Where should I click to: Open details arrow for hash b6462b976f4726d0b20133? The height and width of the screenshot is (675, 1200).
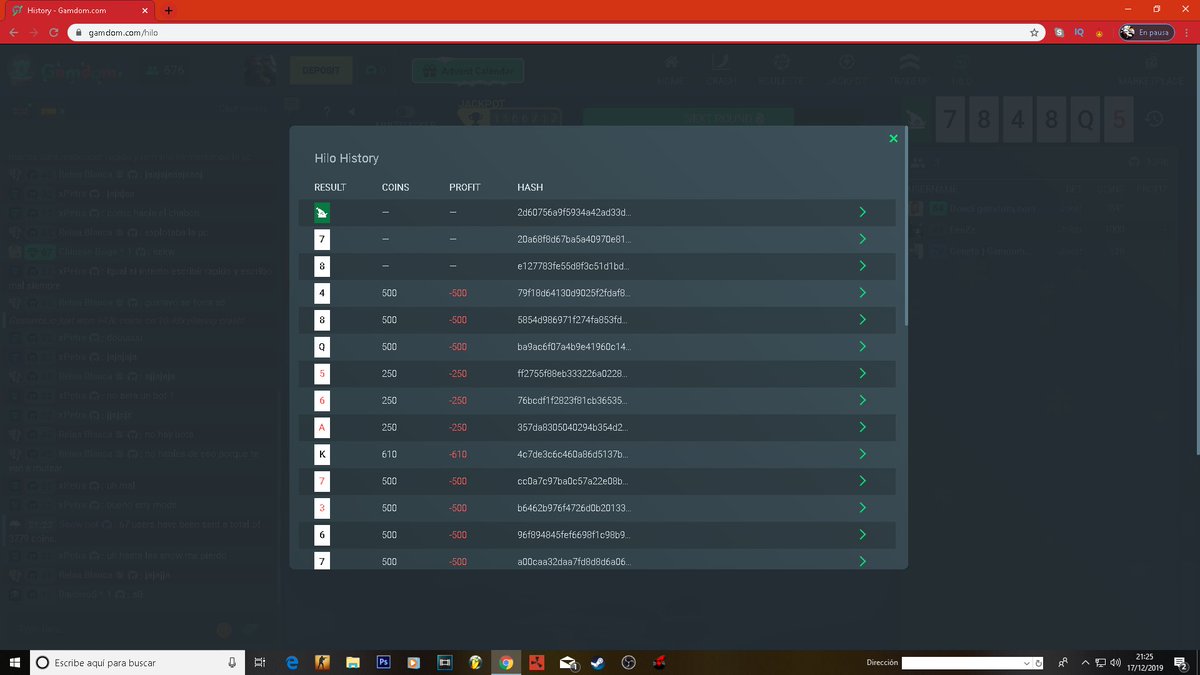[862, 508]
